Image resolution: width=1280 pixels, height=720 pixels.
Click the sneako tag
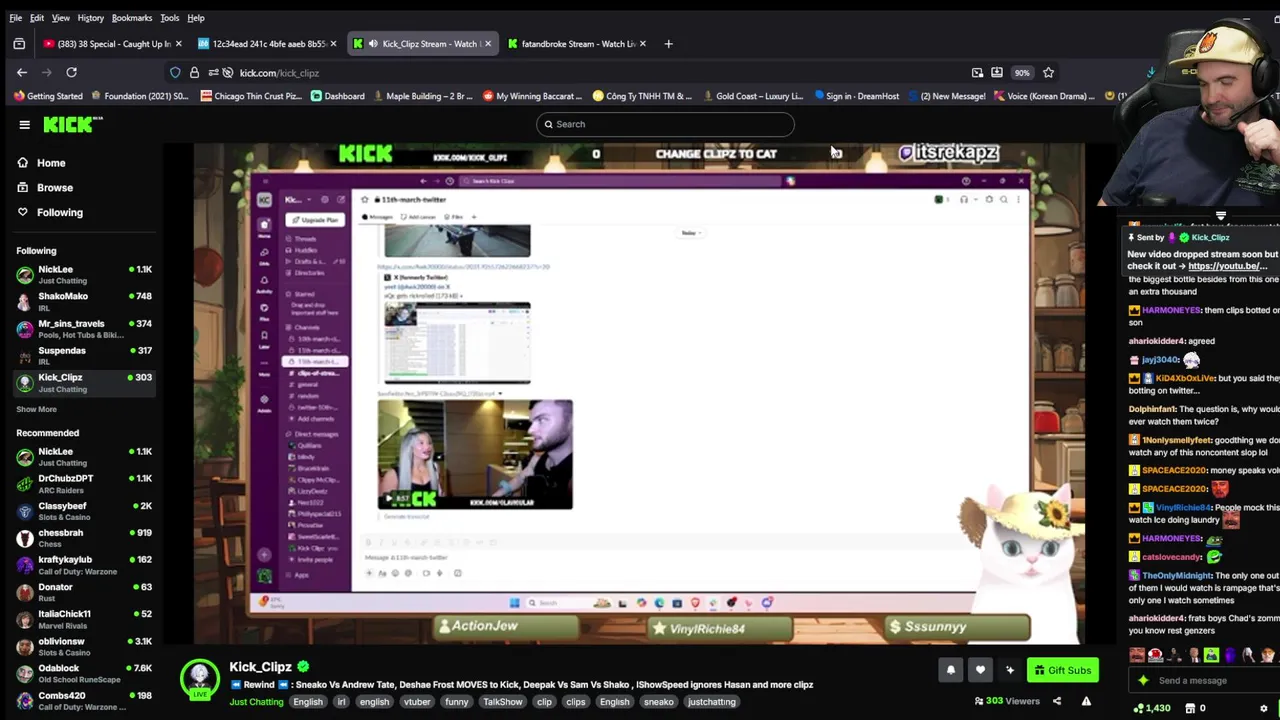658,702
